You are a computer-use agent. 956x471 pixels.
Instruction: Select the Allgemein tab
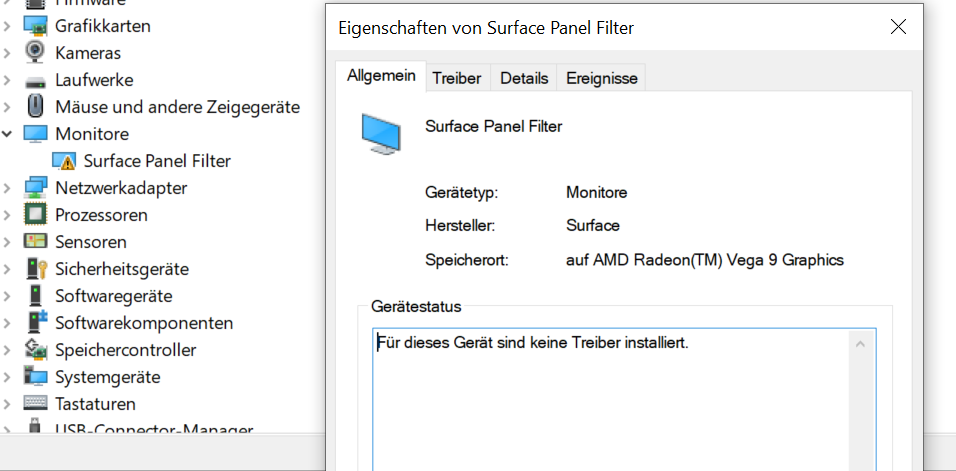click(381, 76)
